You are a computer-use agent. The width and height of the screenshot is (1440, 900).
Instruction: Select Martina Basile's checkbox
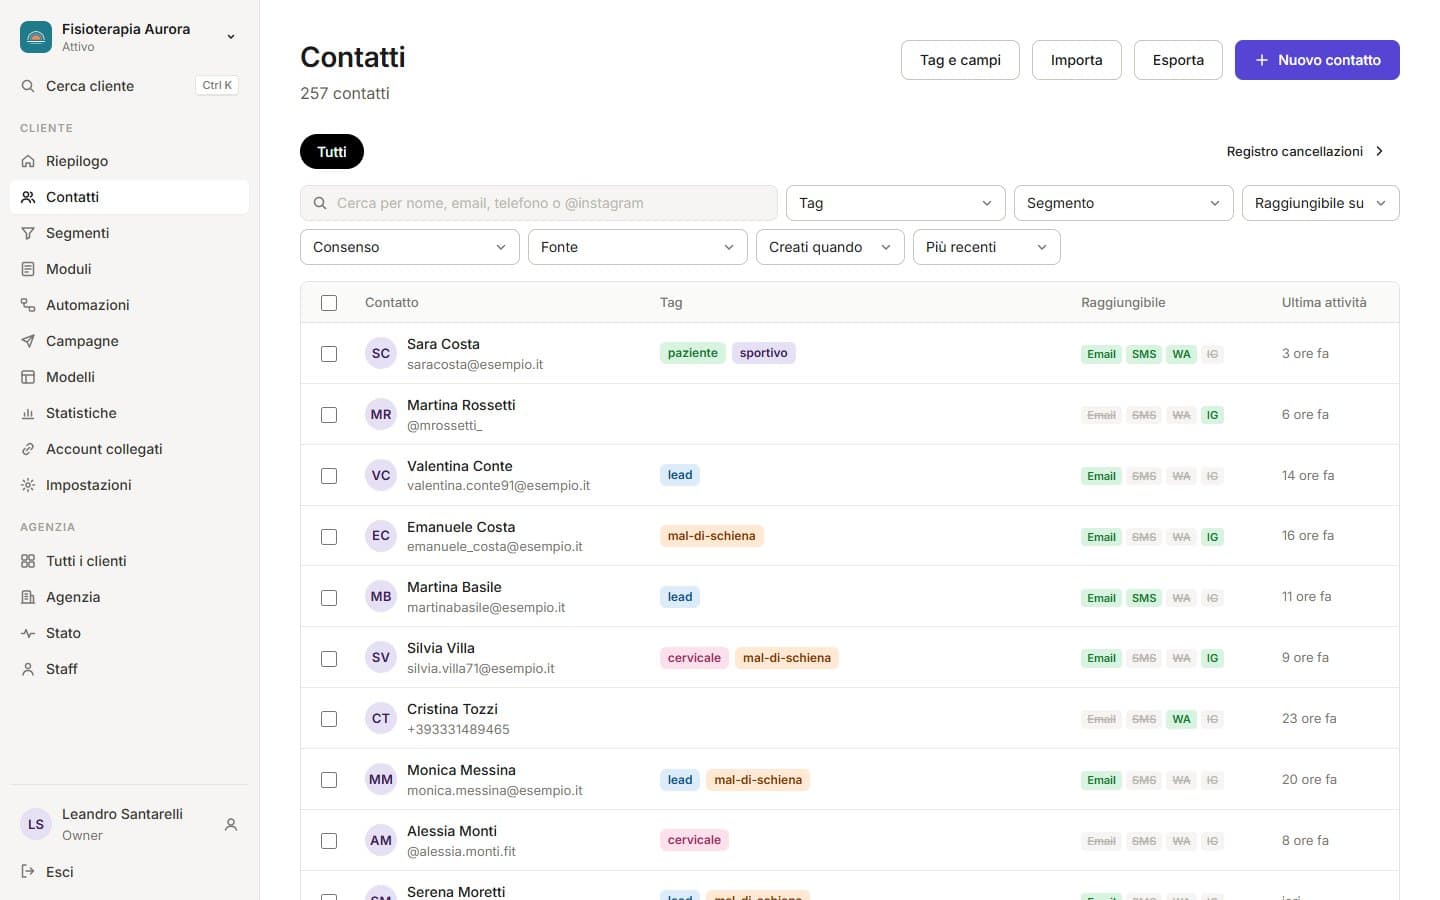(329, 598)
